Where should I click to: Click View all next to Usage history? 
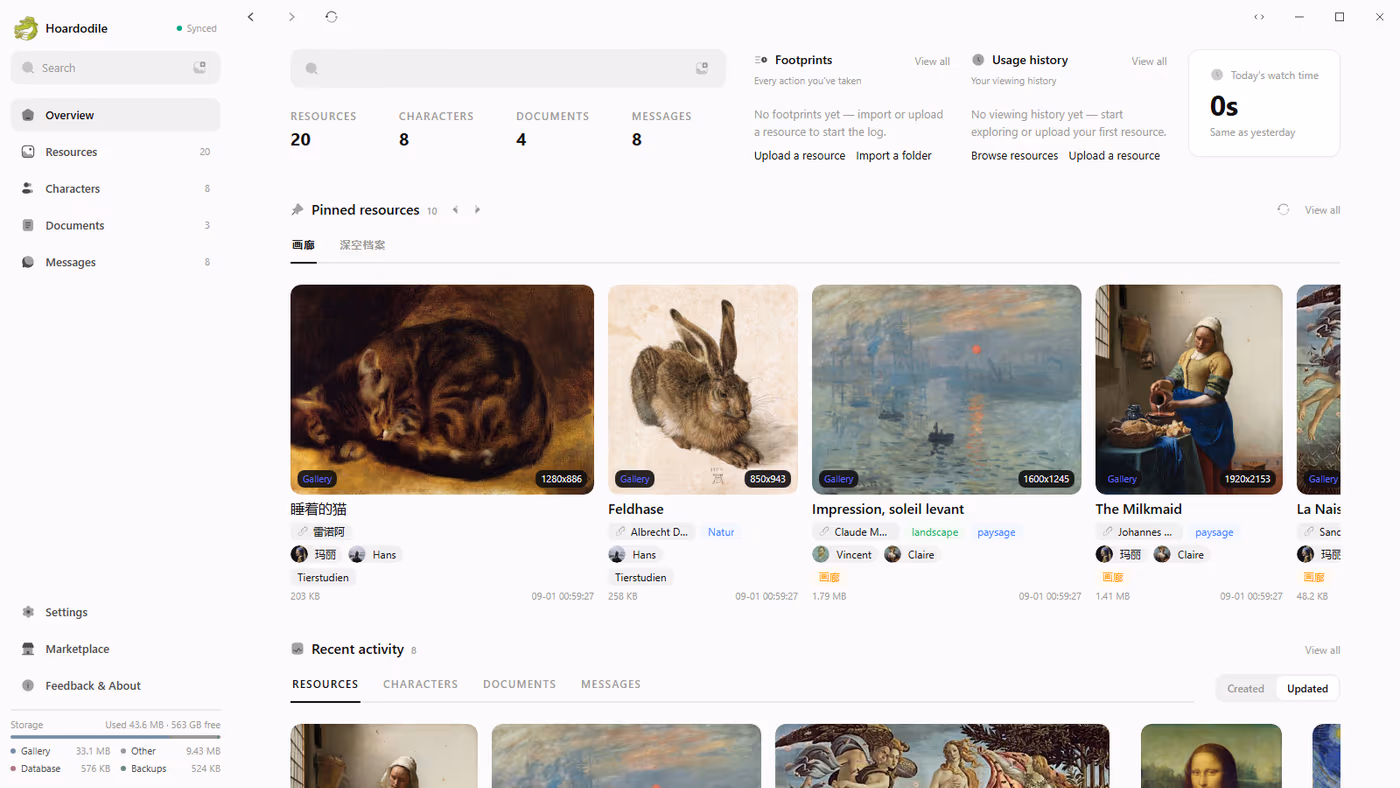coord(1149,61)
